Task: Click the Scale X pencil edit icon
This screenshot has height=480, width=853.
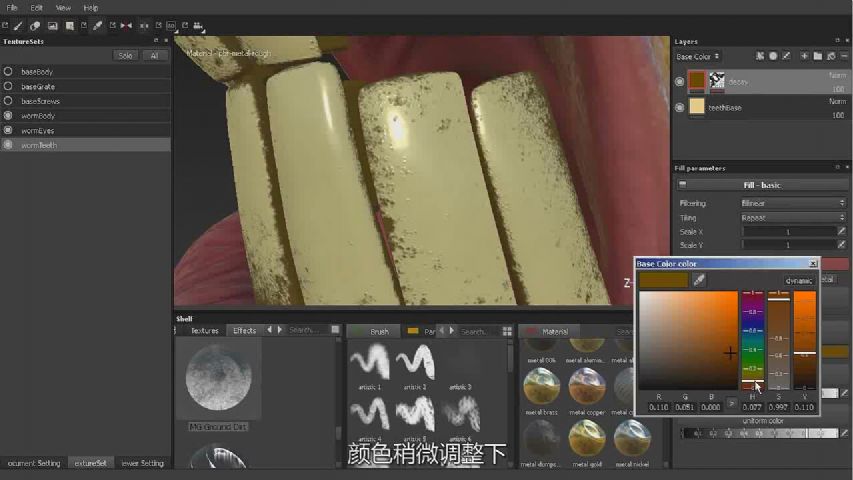Action: pos(842,231)
